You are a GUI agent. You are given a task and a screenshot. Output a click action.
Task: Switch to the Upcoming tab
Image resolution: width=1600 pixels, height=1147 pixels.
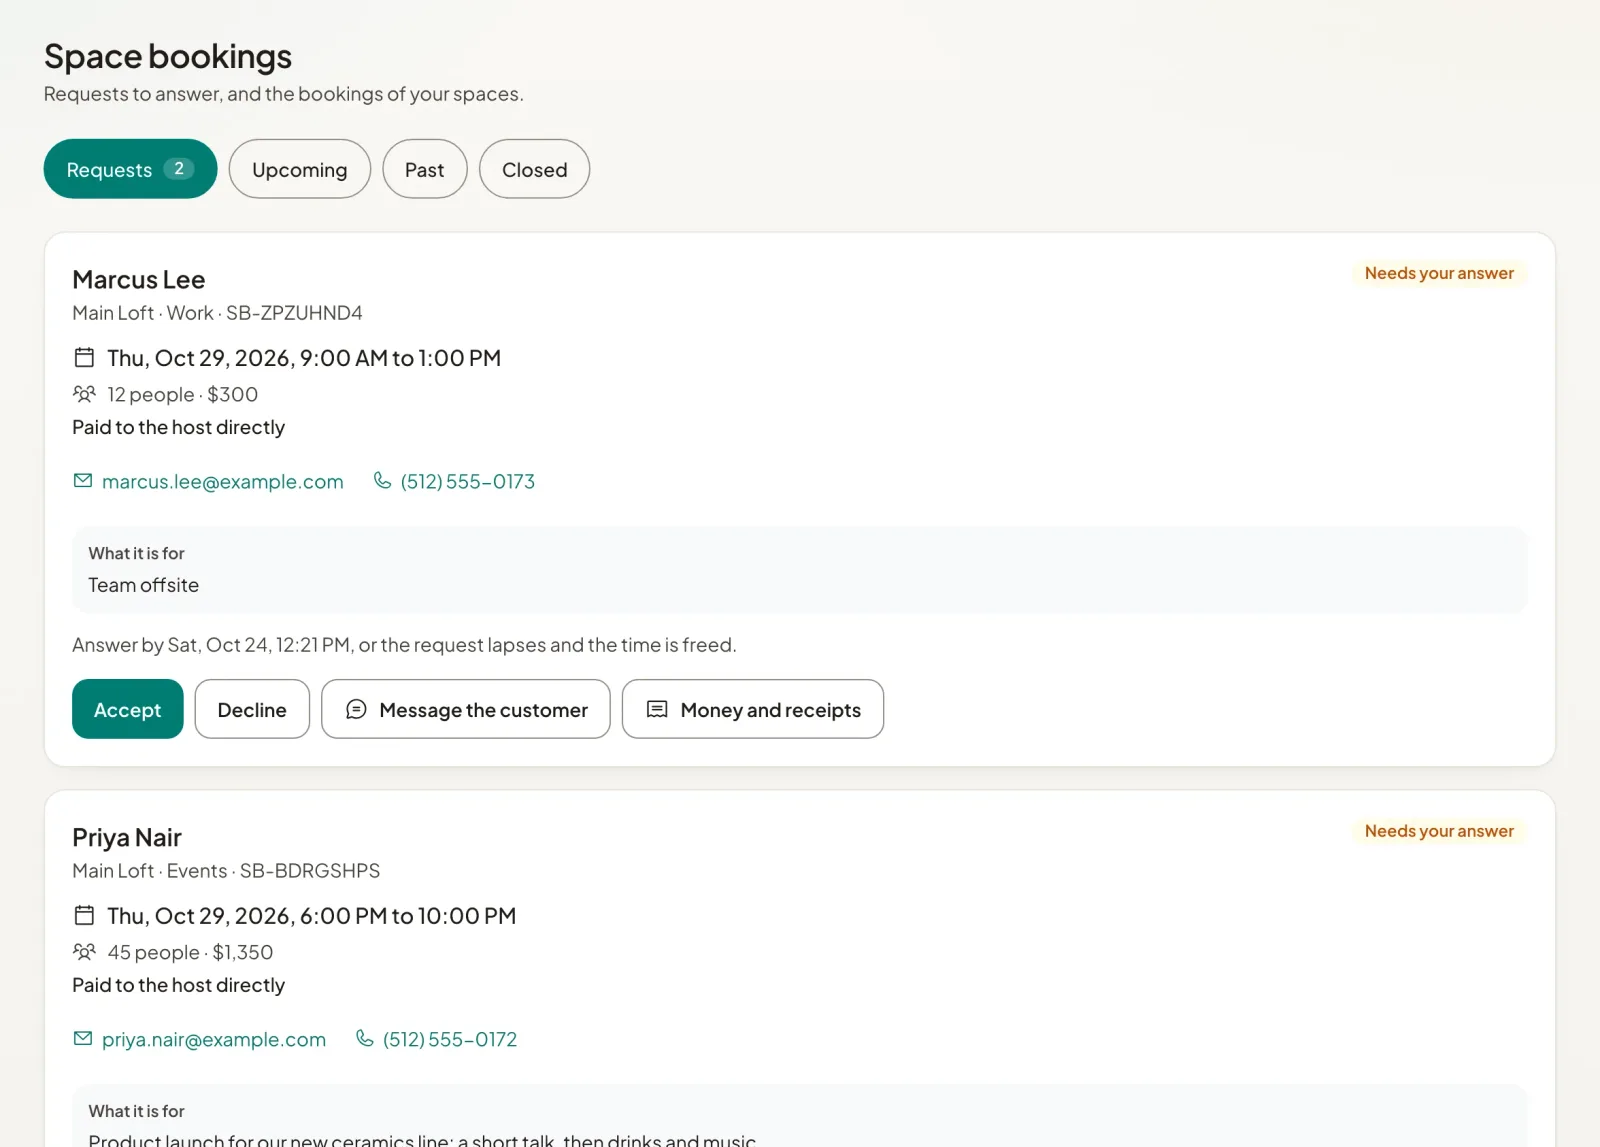point(300,169)
